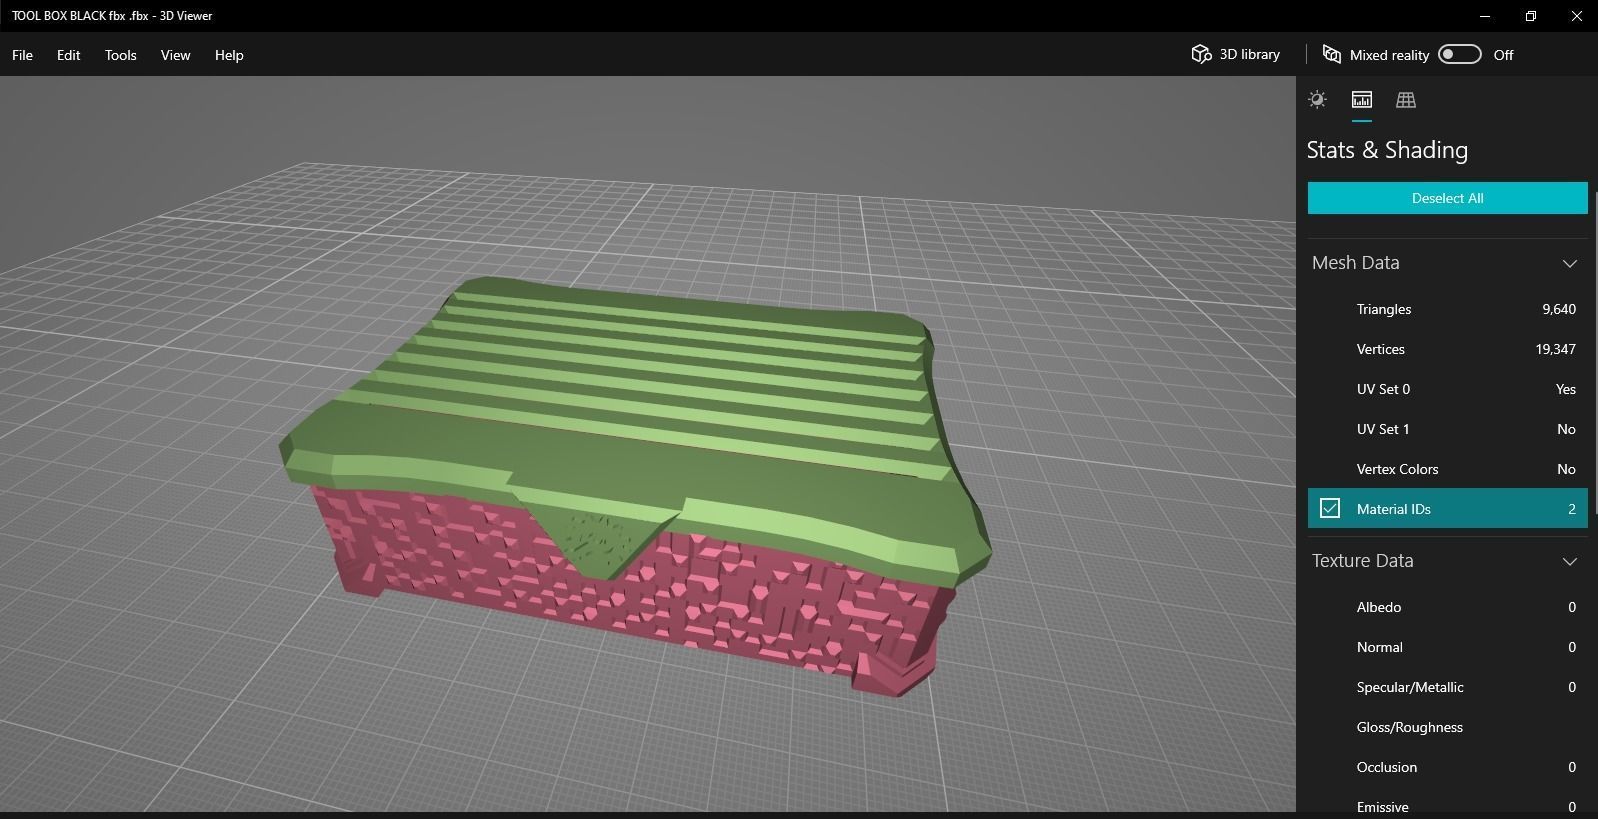Restore down the 3D Viewer window

point(1531,16)
